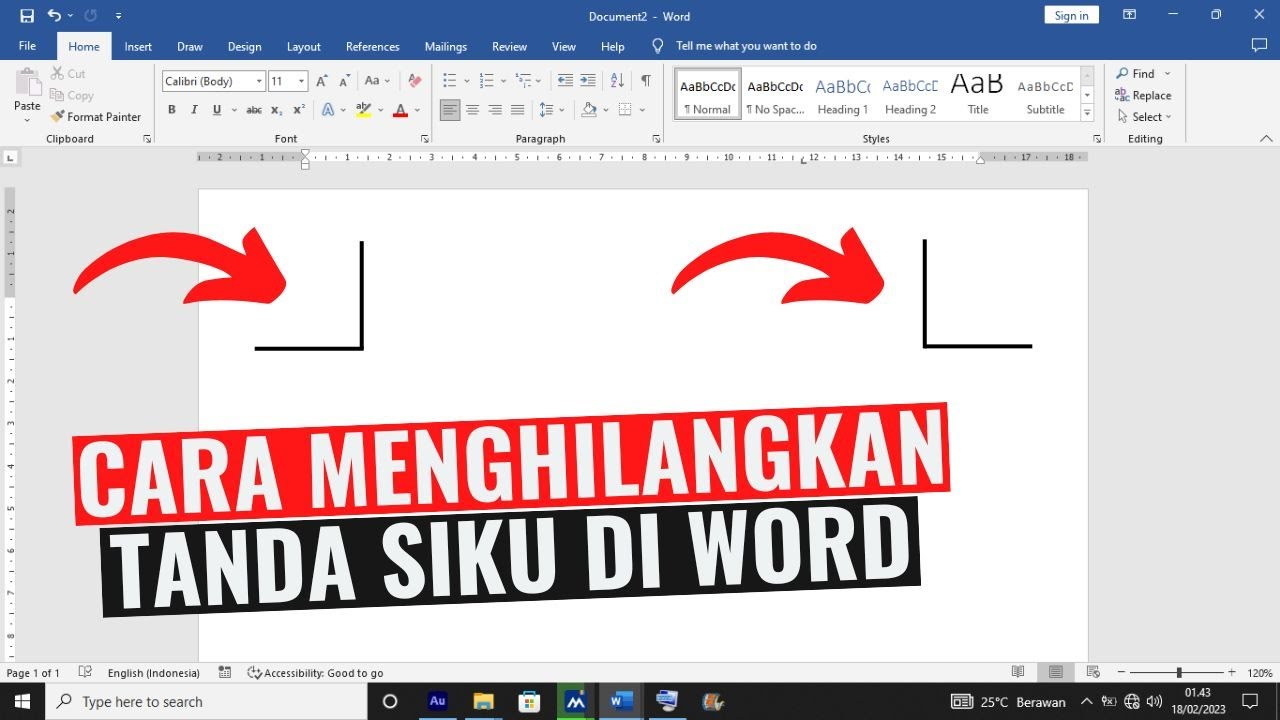
Task: Expand the Styles gallery More arrow
Action: coord(1088,114)
